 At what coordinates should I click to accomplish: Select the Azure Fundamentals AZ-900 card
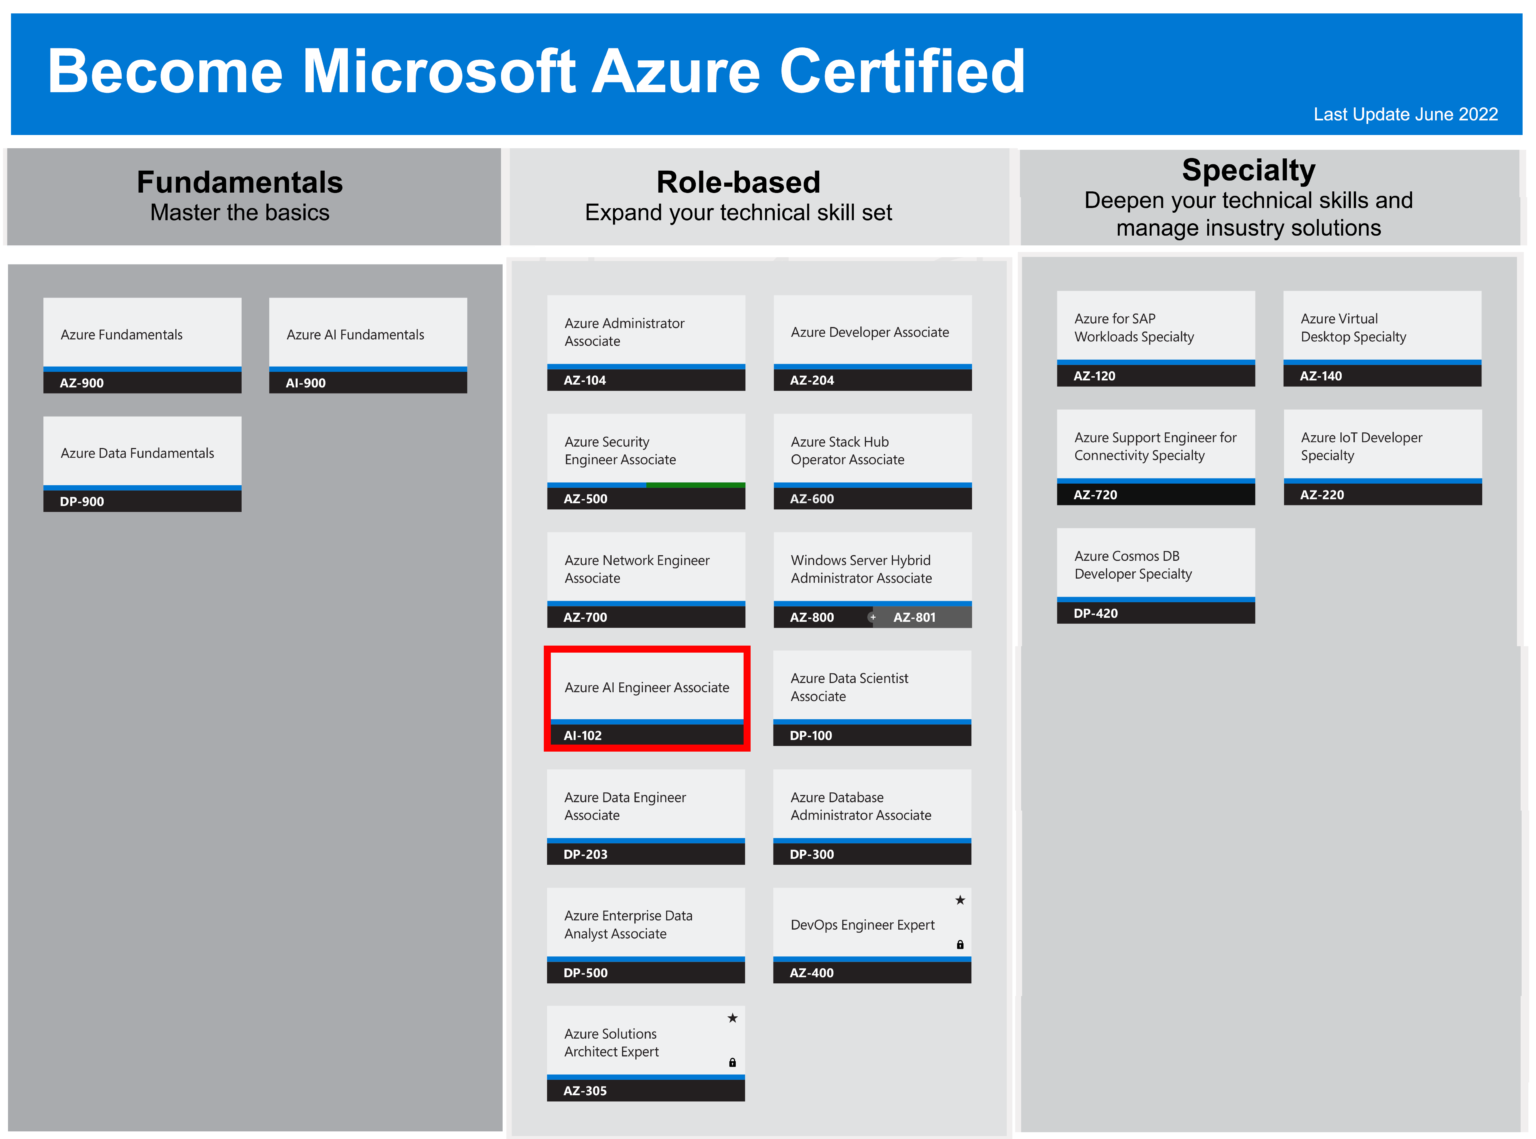[x=141, y=345]
